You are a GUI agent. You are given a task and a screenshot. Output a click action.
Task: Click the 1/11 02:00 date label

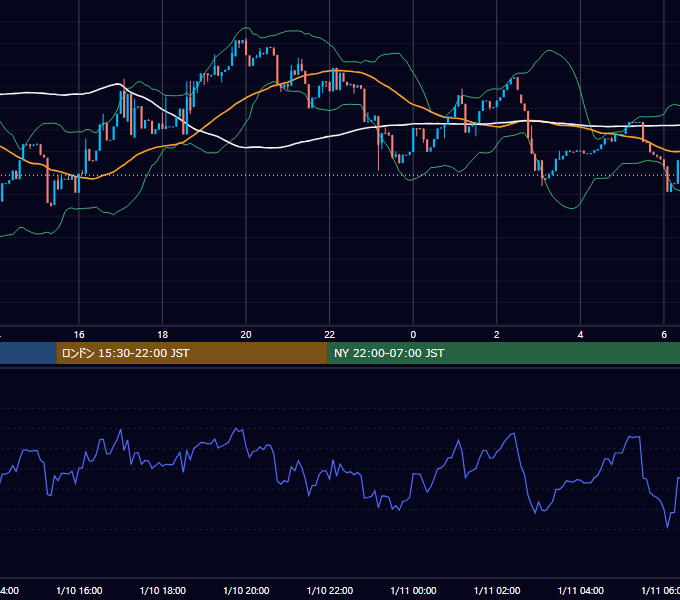(497, 591)
